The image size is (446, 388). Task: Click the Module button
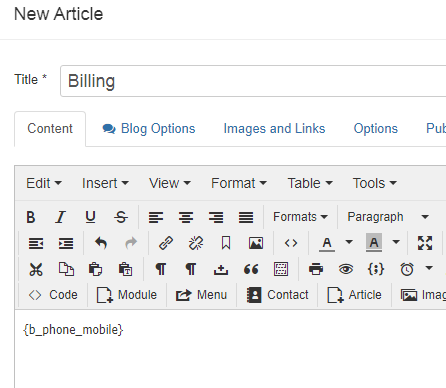127,295
